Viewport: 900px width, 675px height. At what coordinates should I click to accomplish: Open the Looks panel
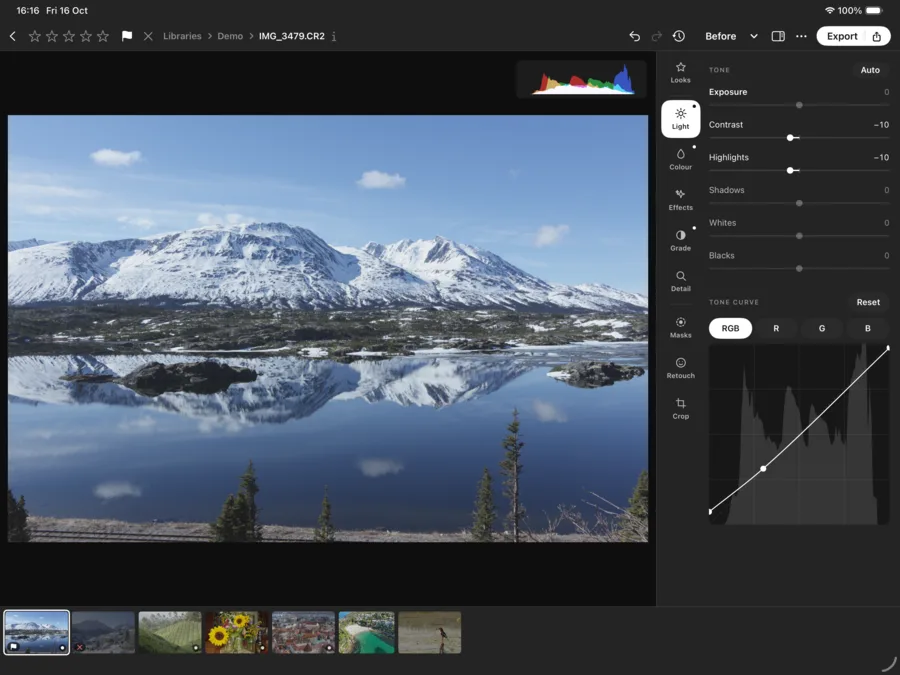[680, 73]
